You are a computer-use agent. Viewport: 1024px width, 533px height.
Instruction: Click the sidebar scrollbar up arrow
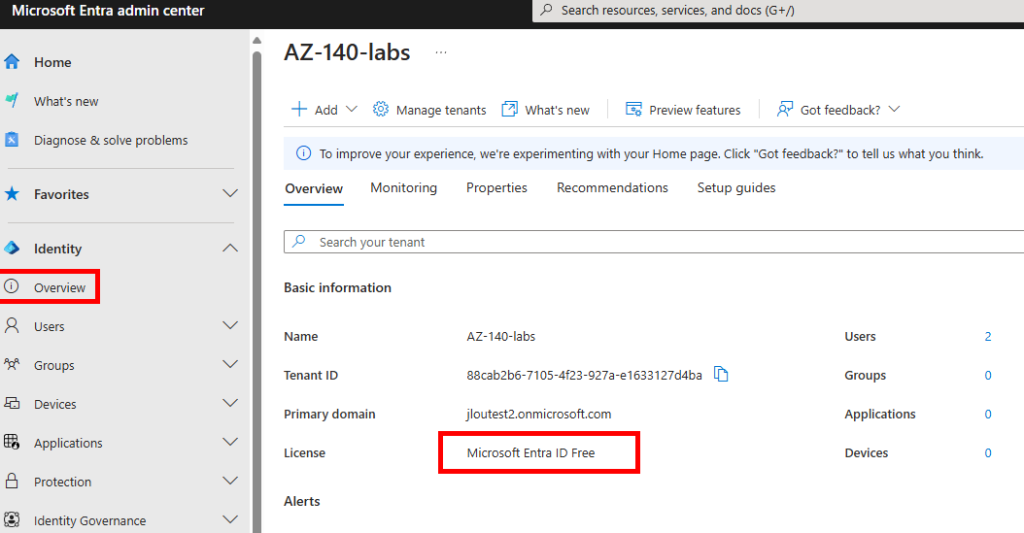[x=257, y=40]
